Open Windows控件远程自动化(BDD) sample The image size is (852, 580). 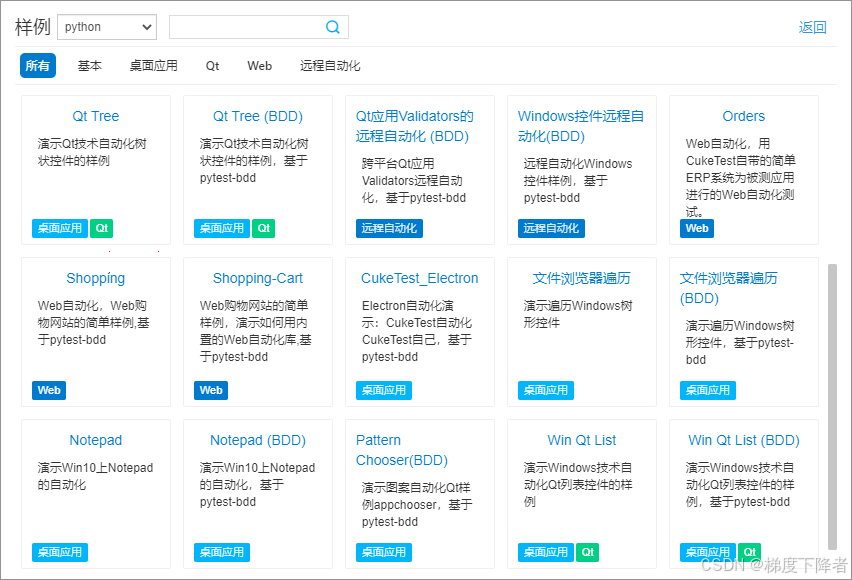point(581,126)
